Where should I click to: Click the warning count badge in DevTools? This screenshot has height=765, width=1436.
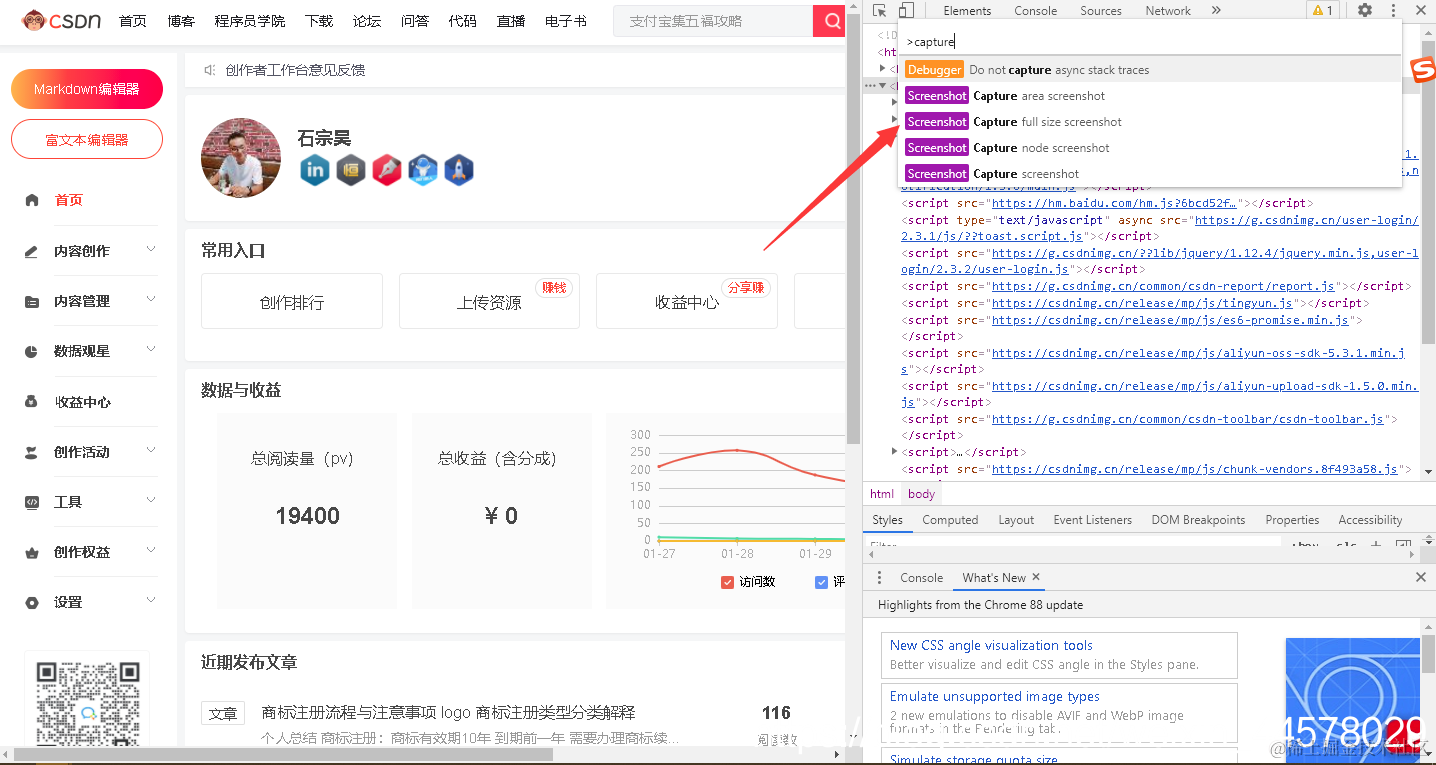(x=1322, y=10)
